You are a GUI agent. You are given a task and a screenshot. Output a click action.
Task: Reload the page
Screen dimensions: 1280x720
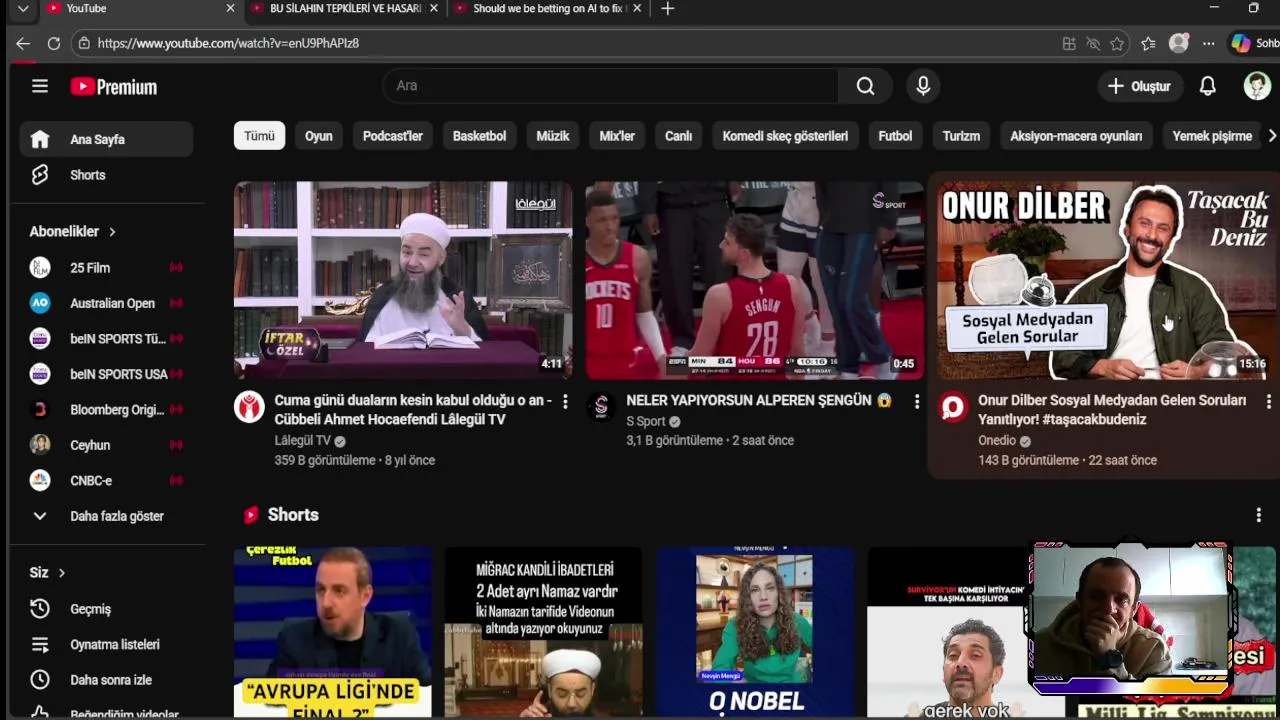coord(54,43)
